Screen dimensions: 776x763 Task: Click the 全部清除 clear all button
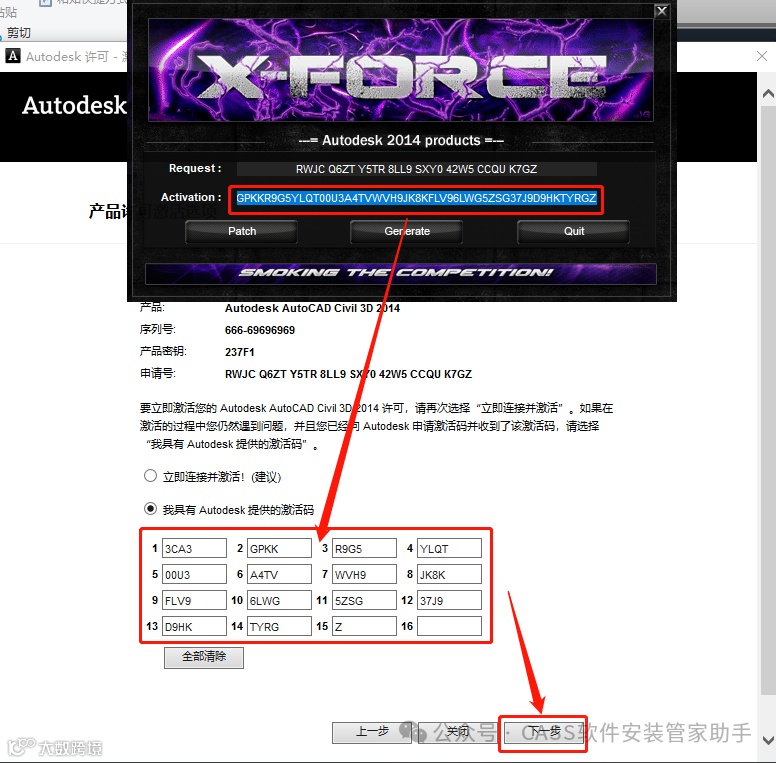click(204, 657)
